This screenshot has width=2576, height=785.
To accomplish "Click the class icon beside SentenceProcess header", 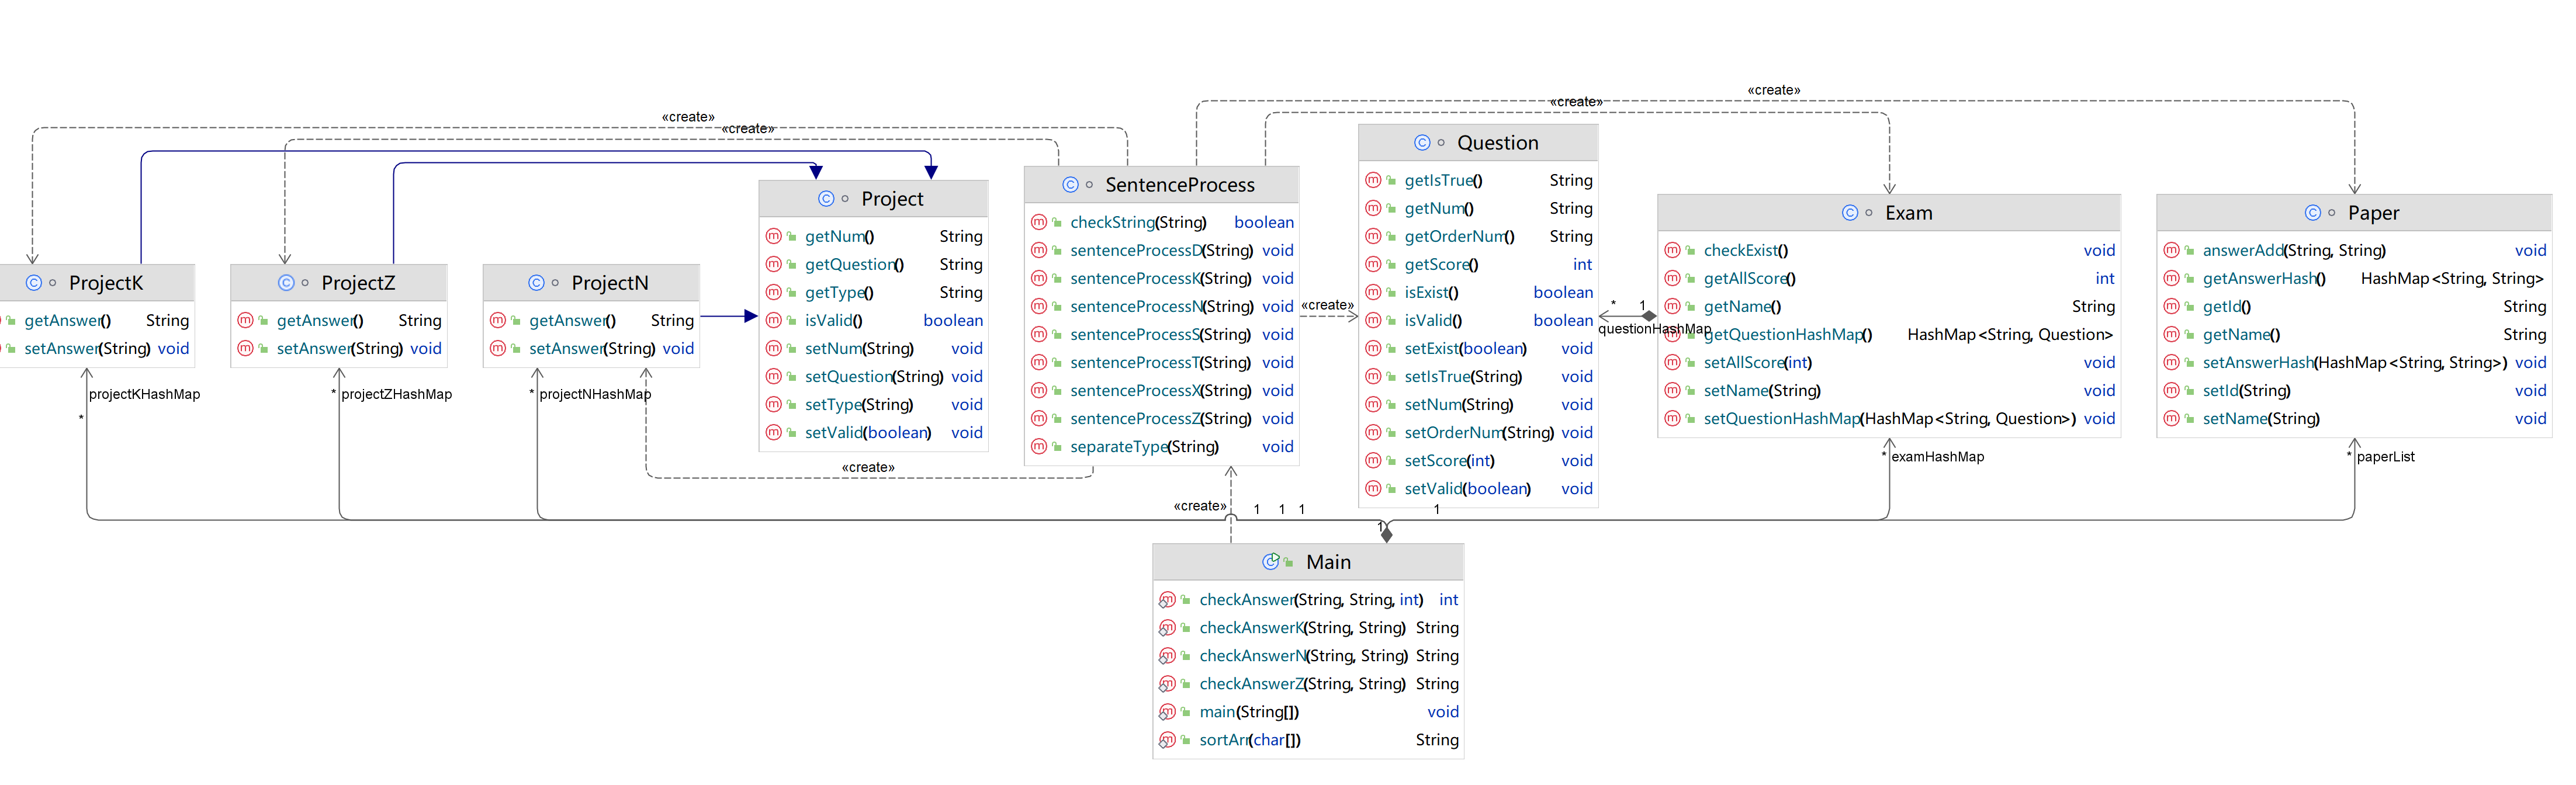I will click(1070, 185).
